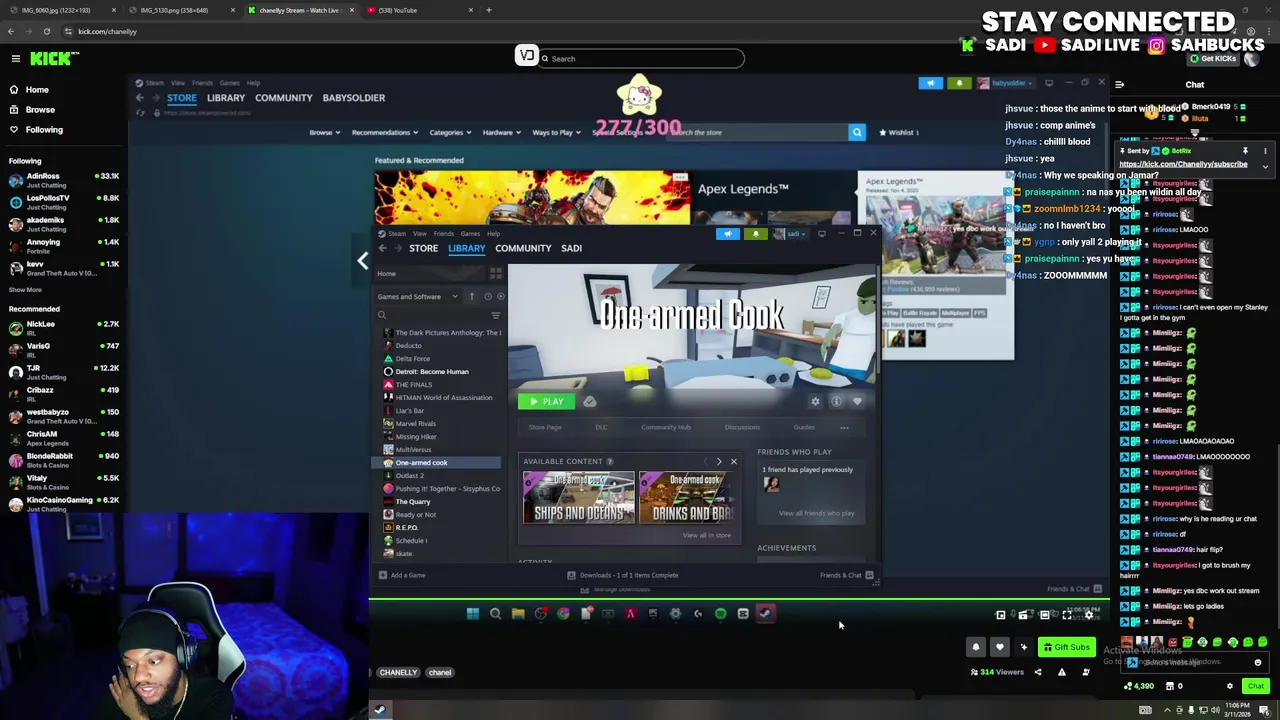Open advanced filter icon beside library search
Viewport: 1280px width, 720px height.
coord(495,315)
